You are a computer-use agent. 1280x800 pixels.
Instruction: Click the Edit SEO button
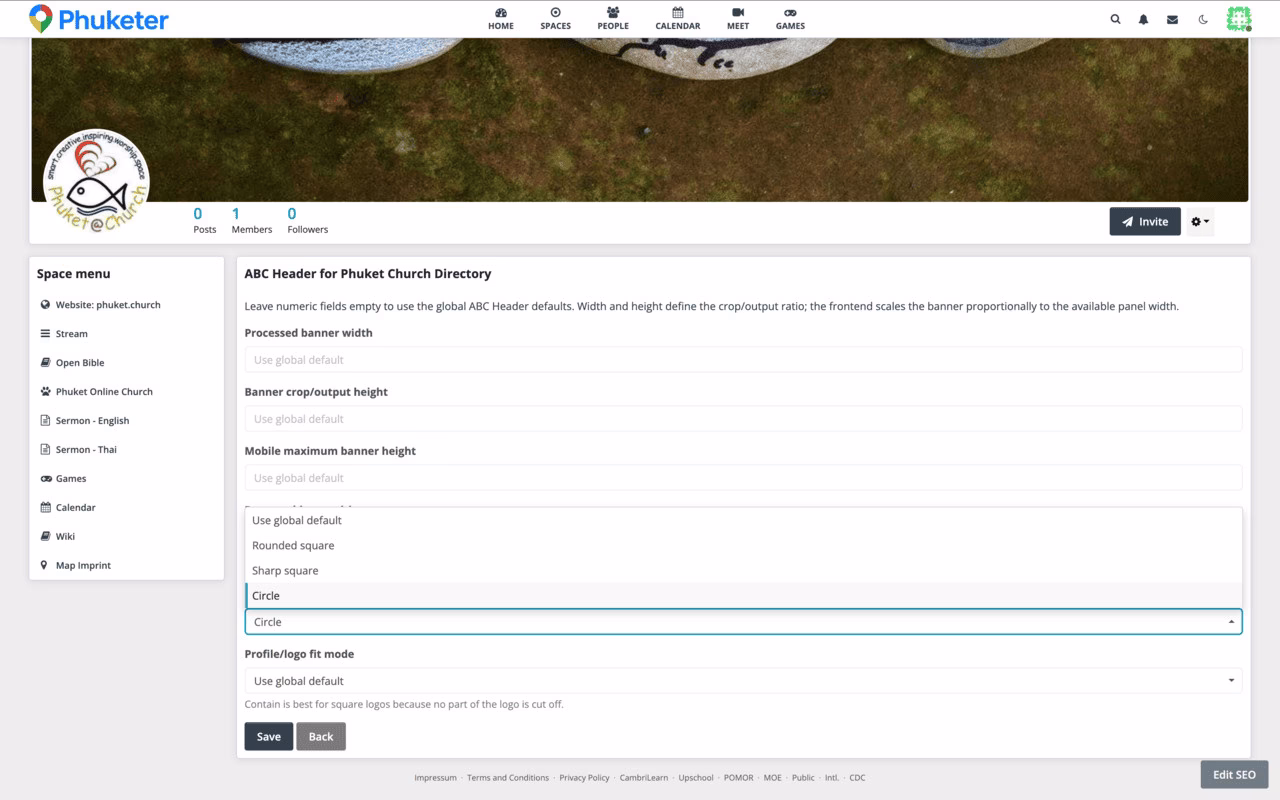(x=1234, y=775)
